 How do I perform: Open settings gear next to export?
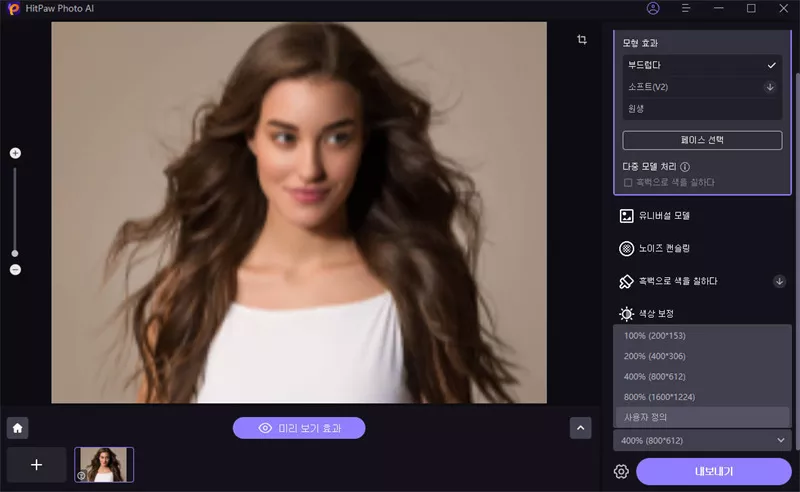pos(621,471)
